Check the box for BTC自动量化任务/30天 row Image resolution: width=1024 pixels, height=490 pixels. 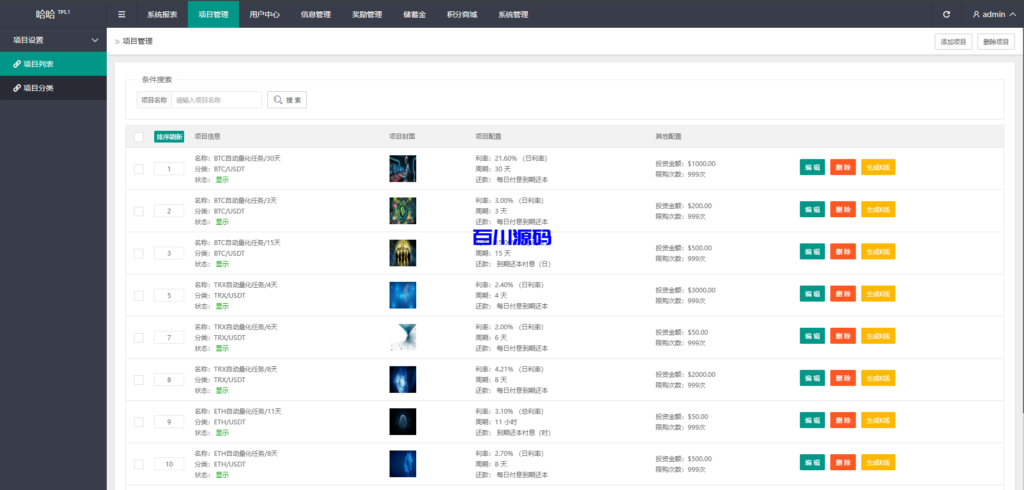pyautogui.click(x=139, y=169)
